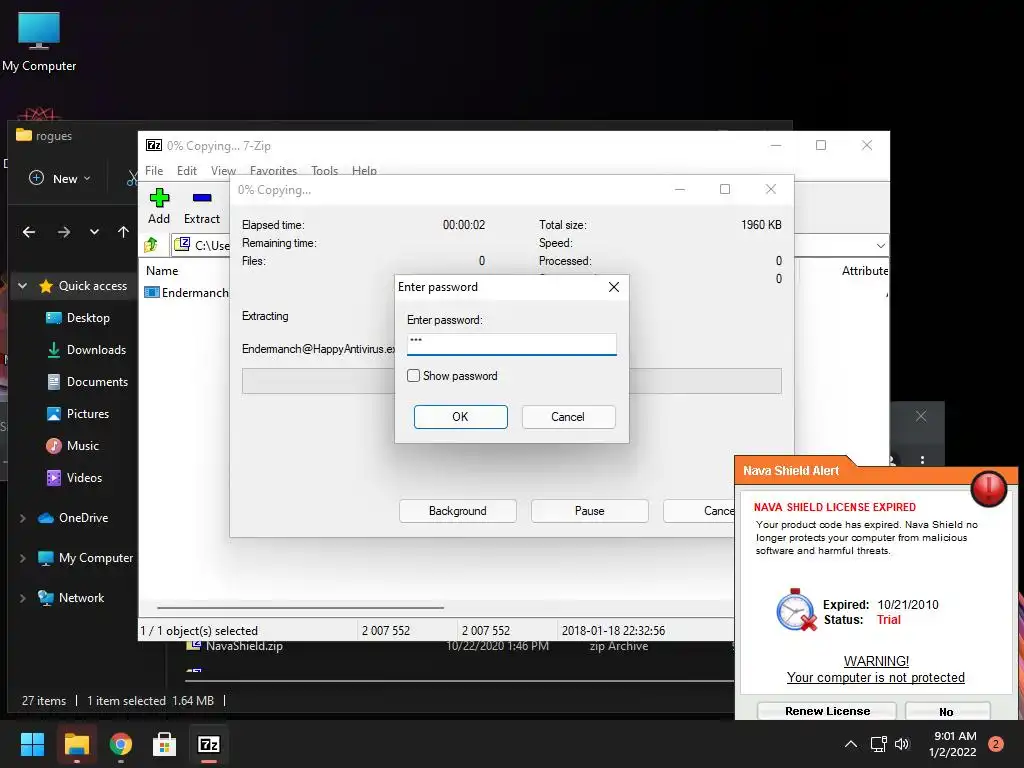Expand the Network tree node
This screenshot has width=1024, height=768.
pos(23,598)
